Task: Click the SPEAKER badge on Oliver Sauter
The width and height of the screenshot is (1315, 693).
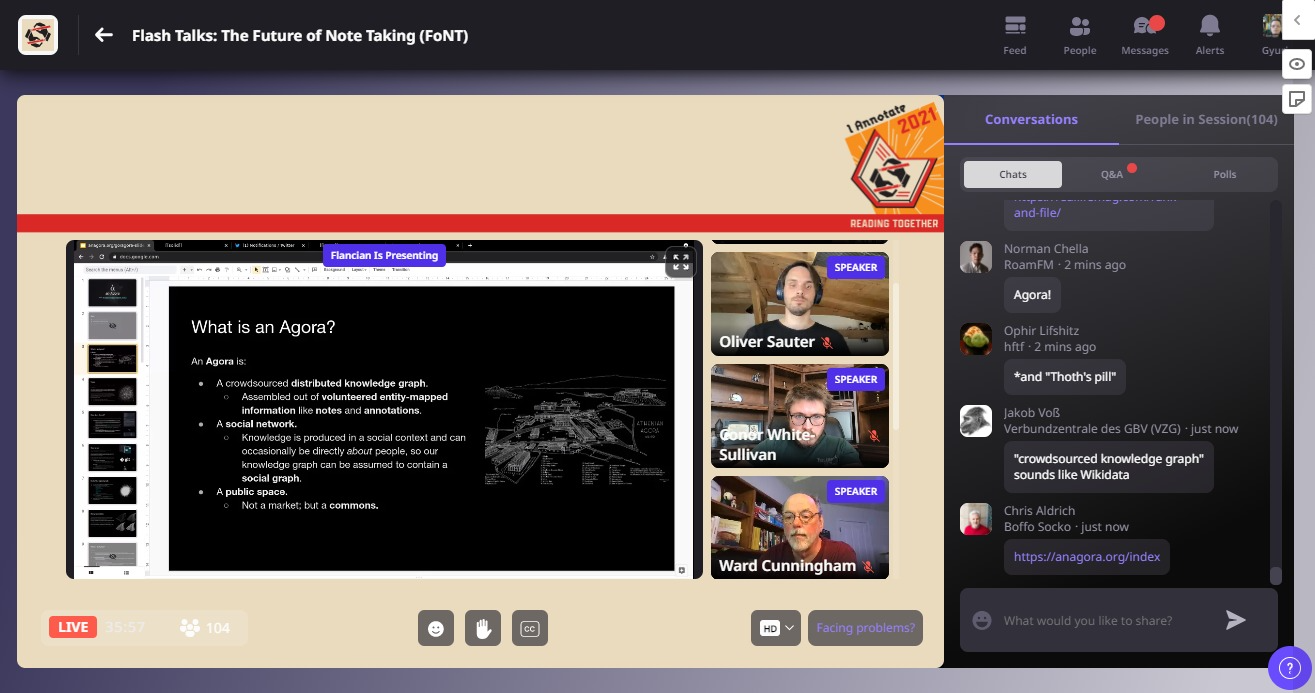Action: click(856, 267)
